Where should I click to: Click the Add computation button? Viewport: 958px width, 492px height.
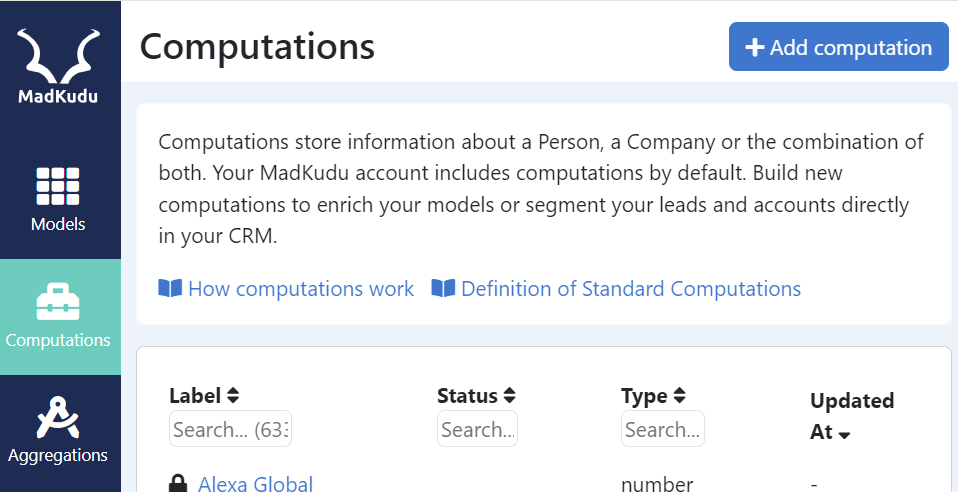[x=838, y=46]
